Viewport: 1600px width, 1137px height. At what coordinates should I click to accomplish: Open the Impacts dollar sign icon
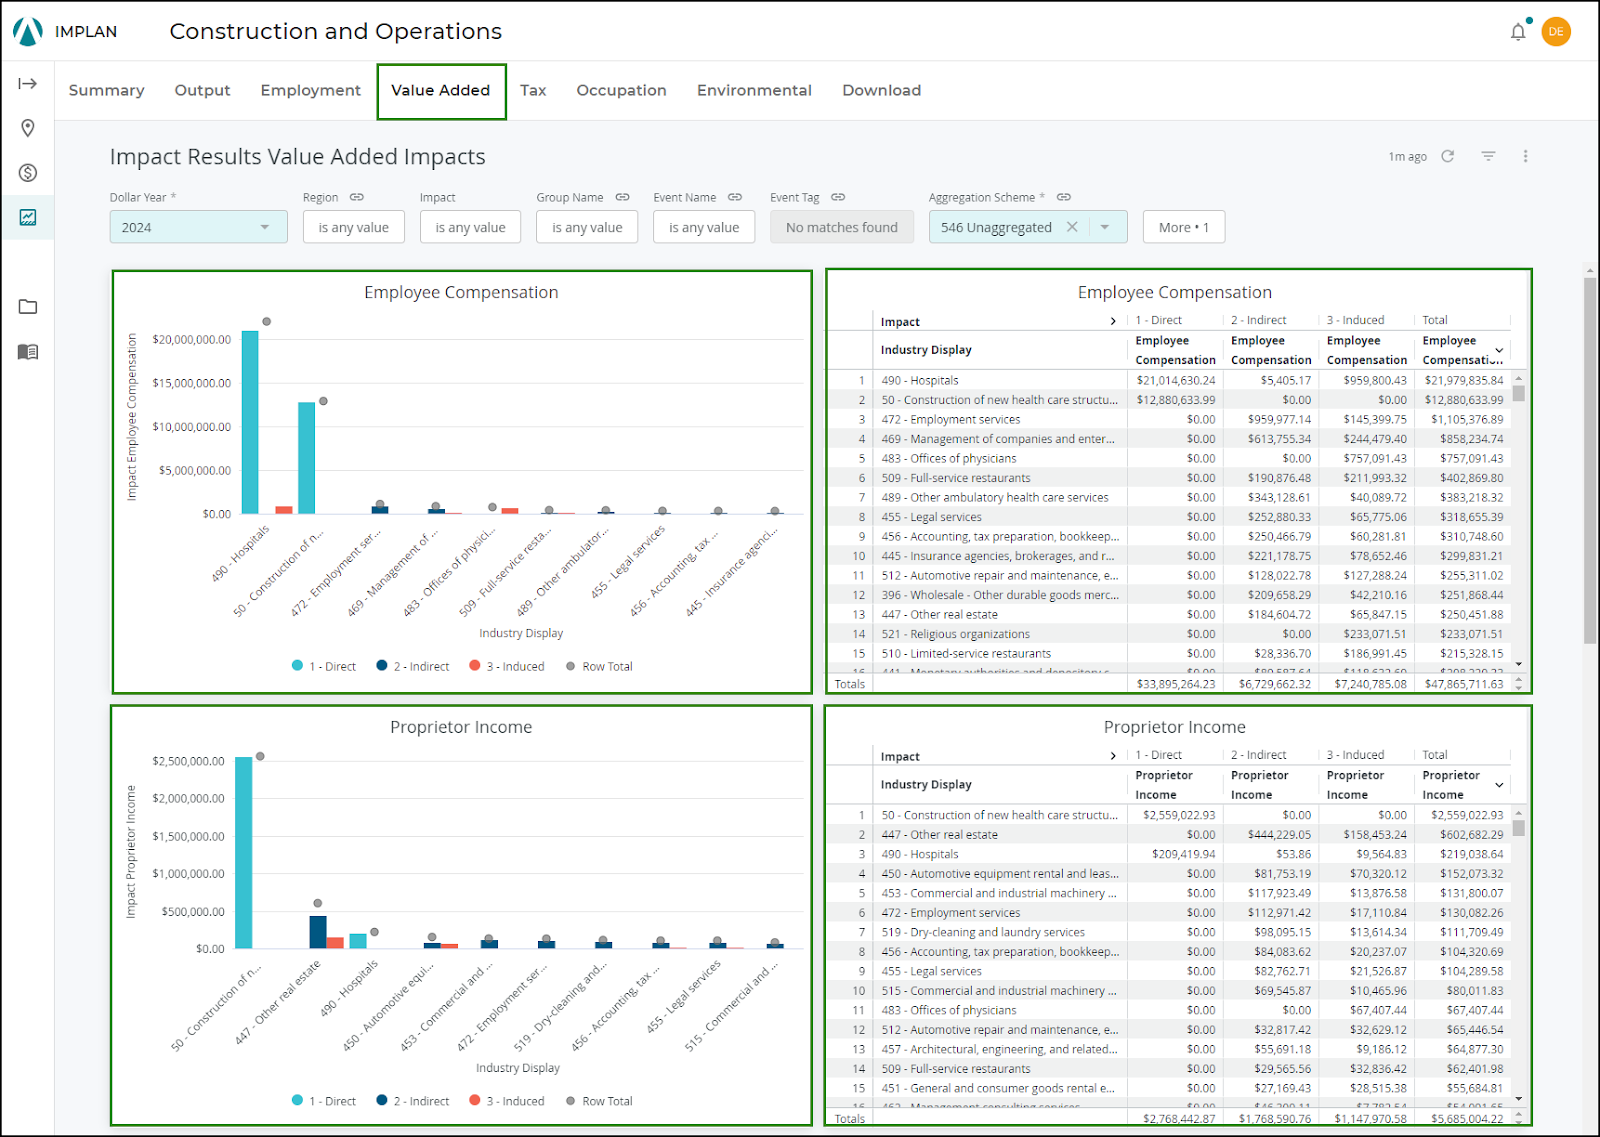click(28, 173)
